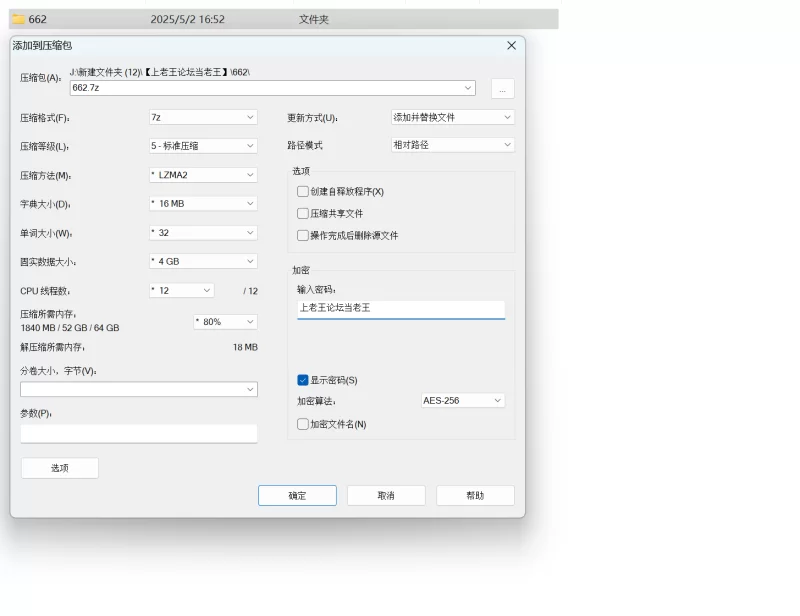Open the 固实数据大小 dropdown showing 4 GB

[203, 261]
